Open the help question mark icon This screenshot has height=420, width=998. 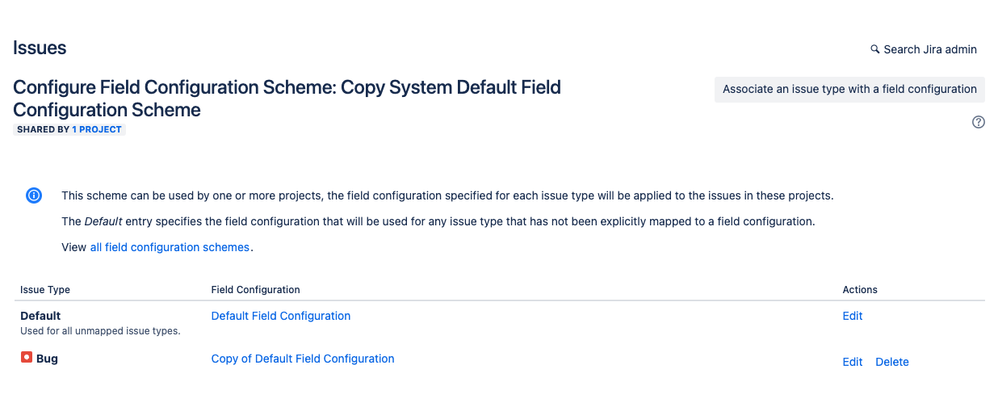(978, 122)
